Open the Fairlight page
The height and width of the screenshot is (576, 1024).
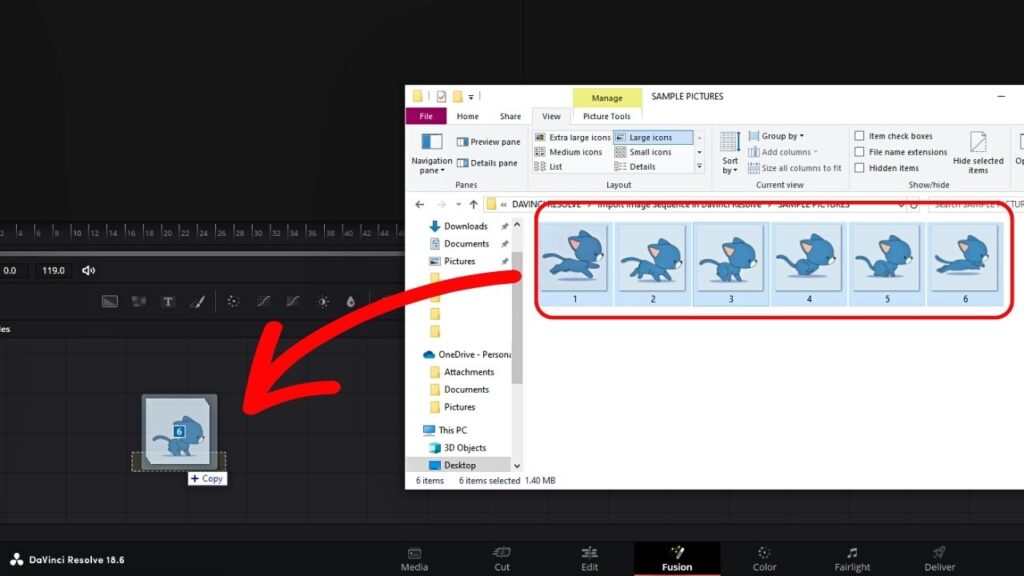coord(851,559)
